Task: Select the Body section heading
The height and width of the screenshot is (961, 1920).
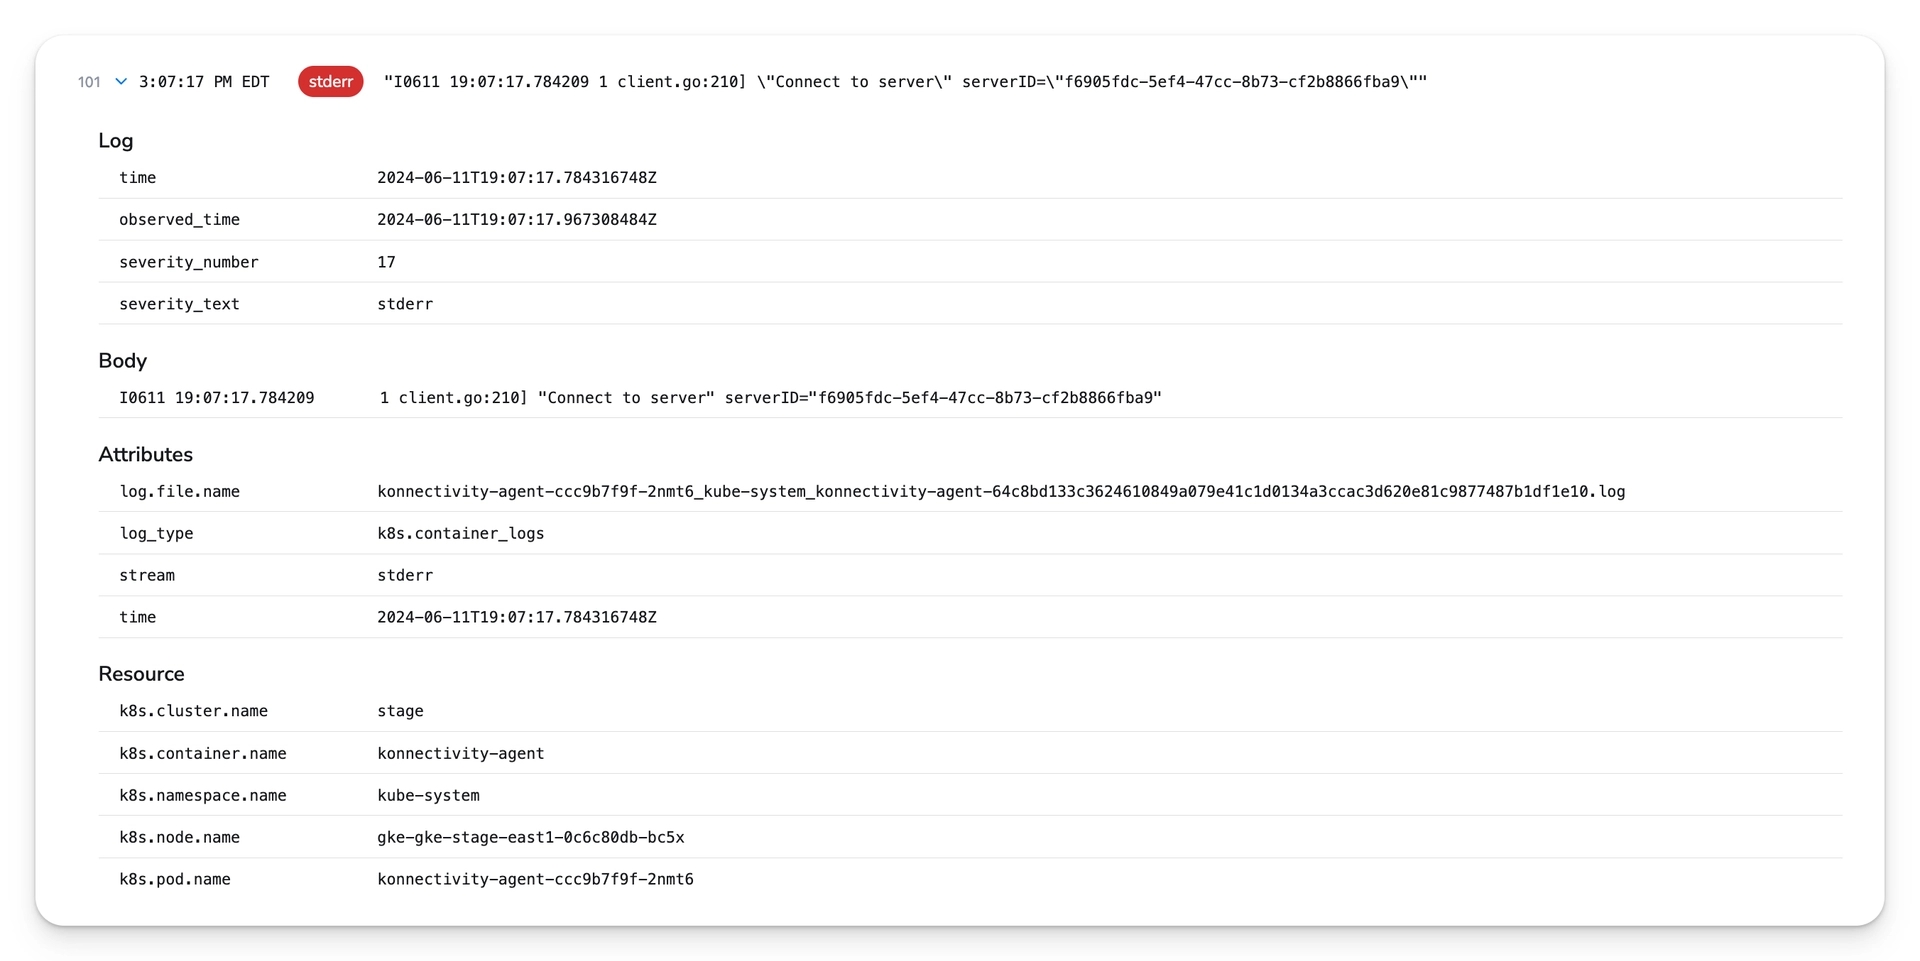Action: click(122, 361)
